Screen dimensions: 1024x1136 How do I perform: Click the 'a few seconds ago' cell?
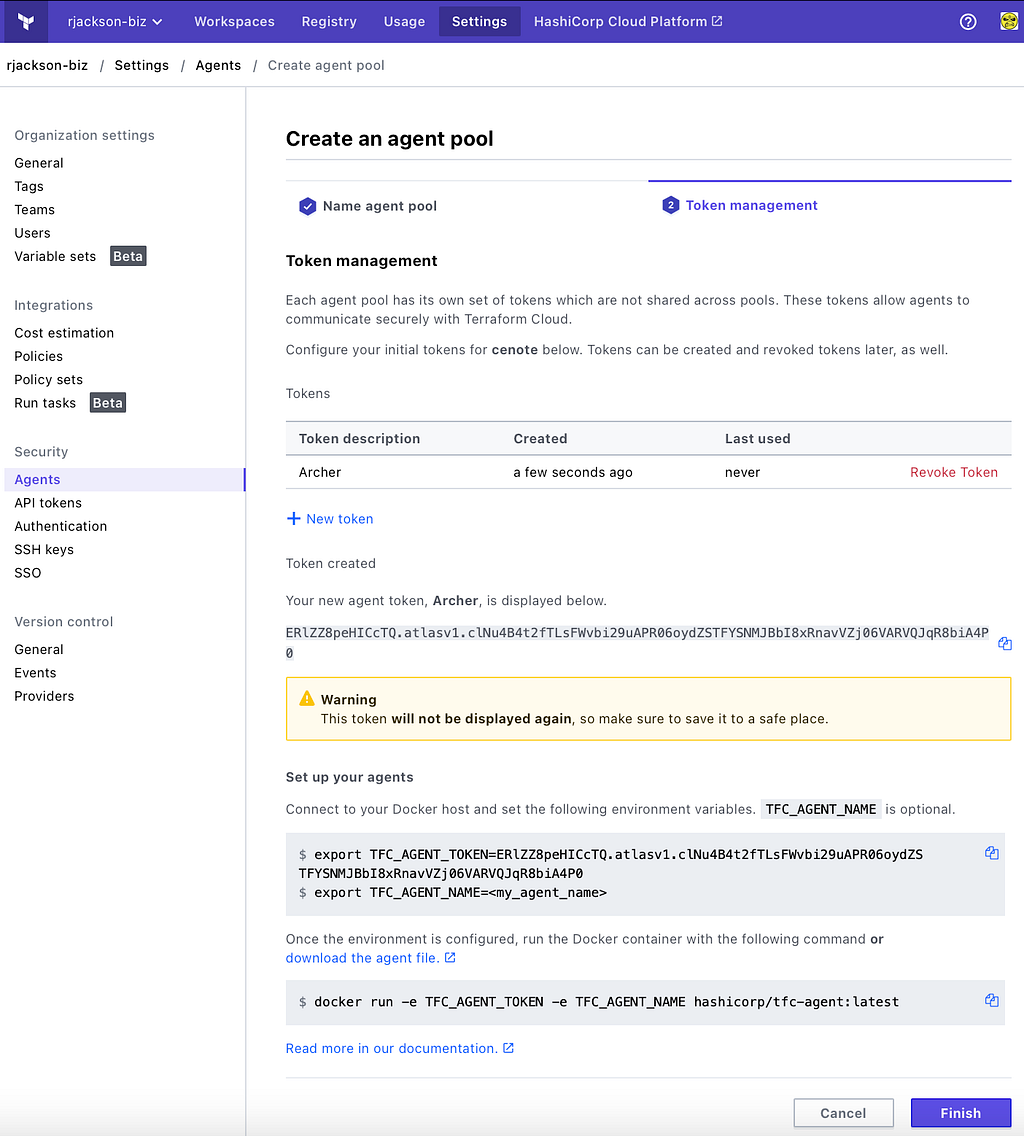pyautogui.click(x=573, y=472)
